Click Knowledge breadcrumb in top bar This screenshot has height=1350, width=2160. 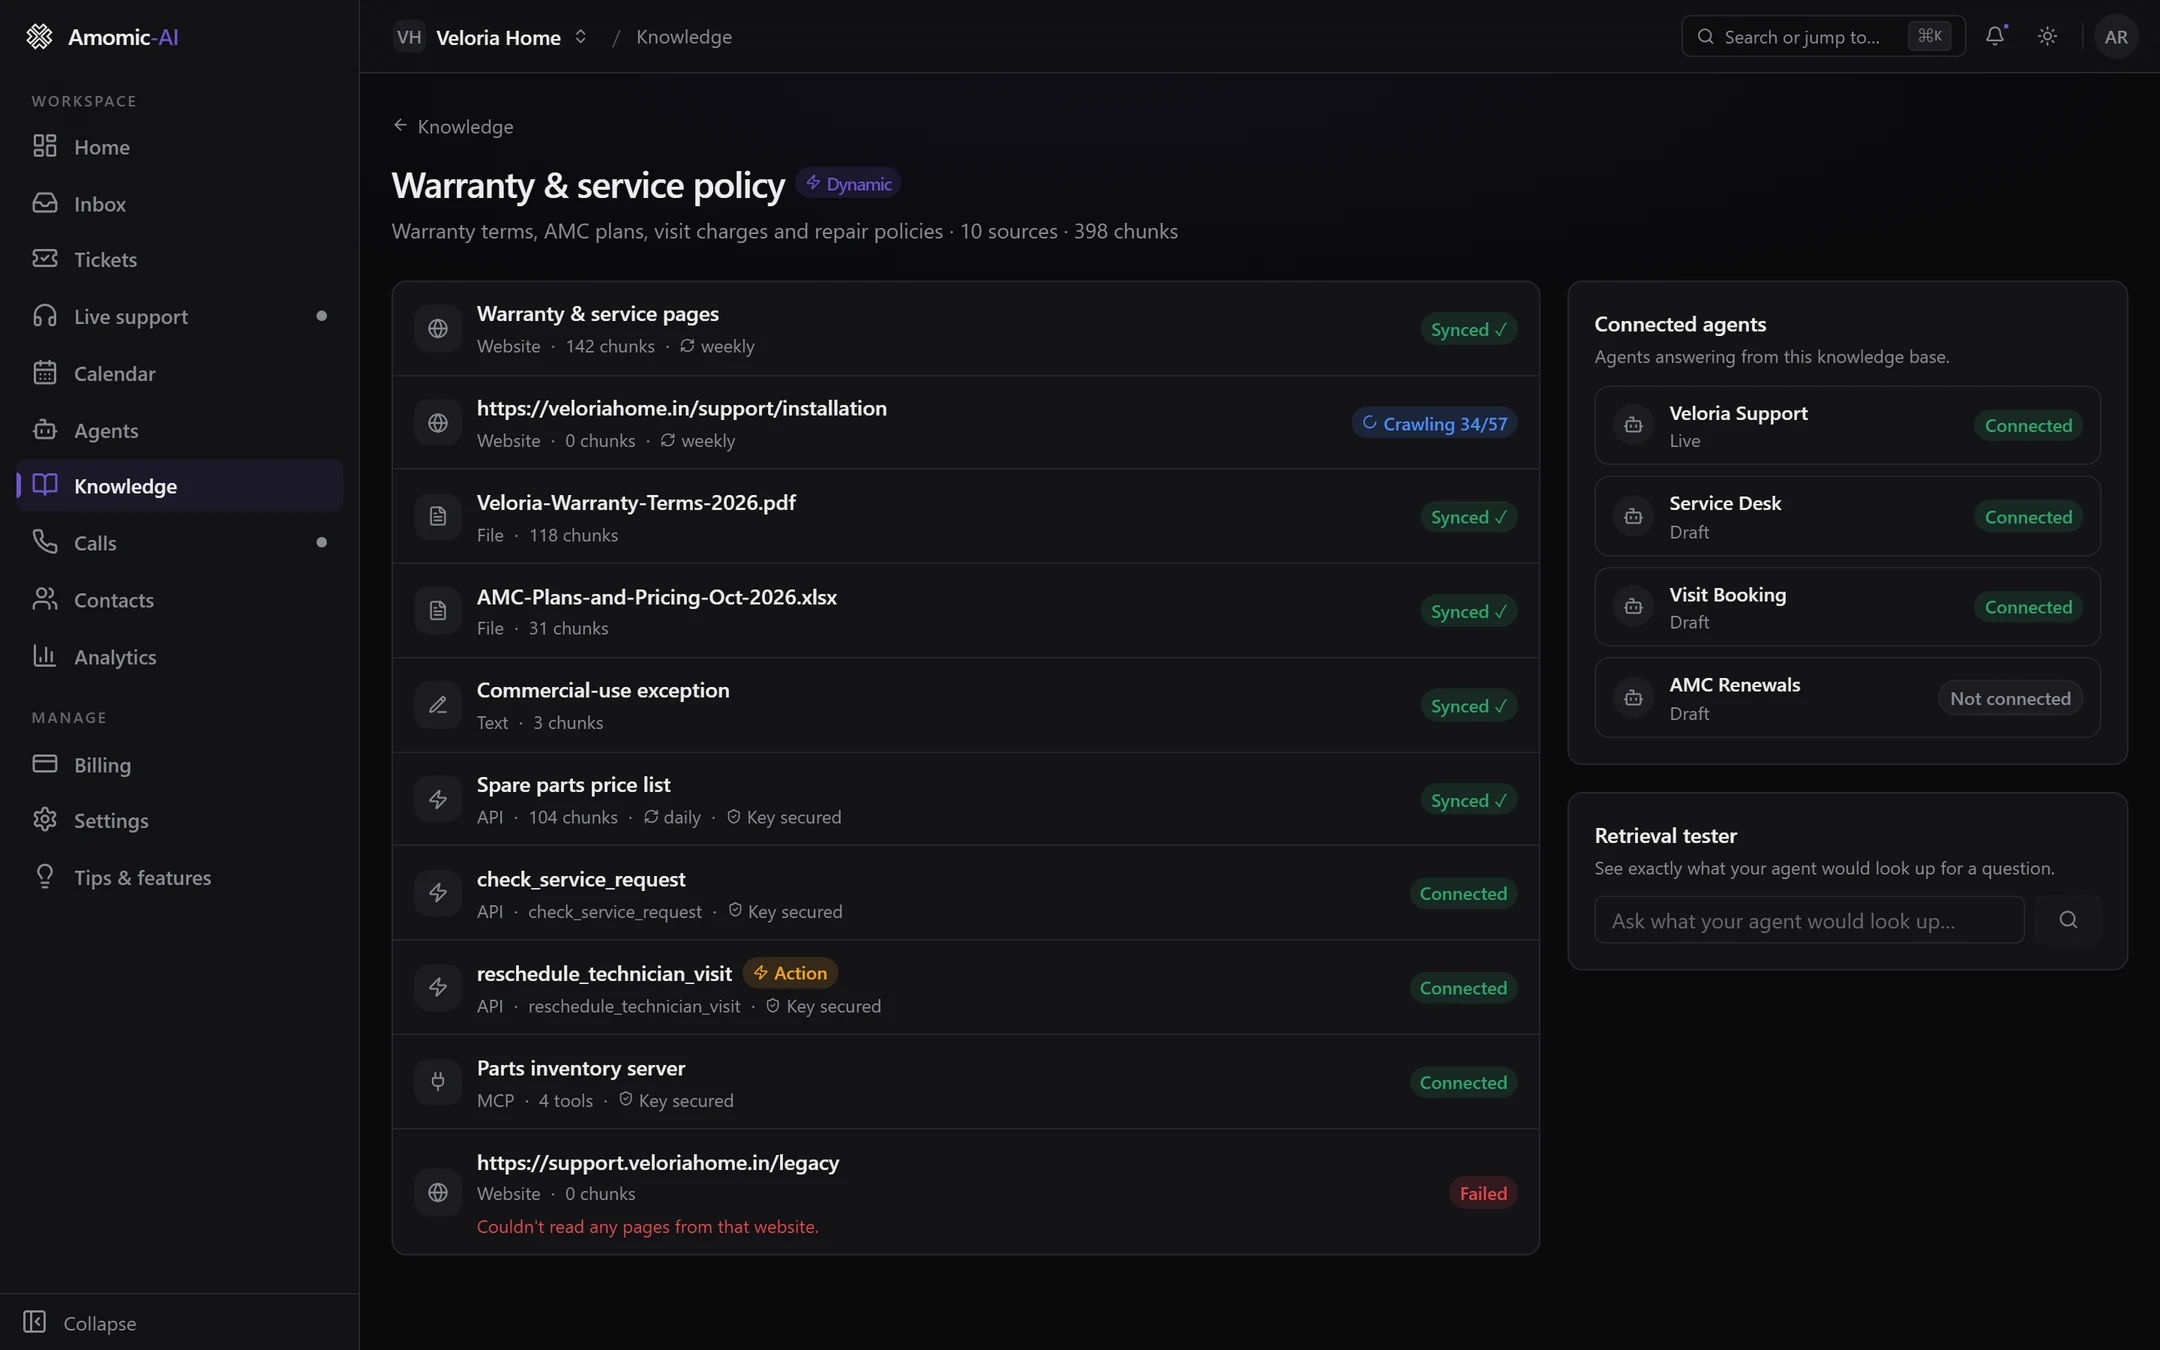click(x=684, y=37)
